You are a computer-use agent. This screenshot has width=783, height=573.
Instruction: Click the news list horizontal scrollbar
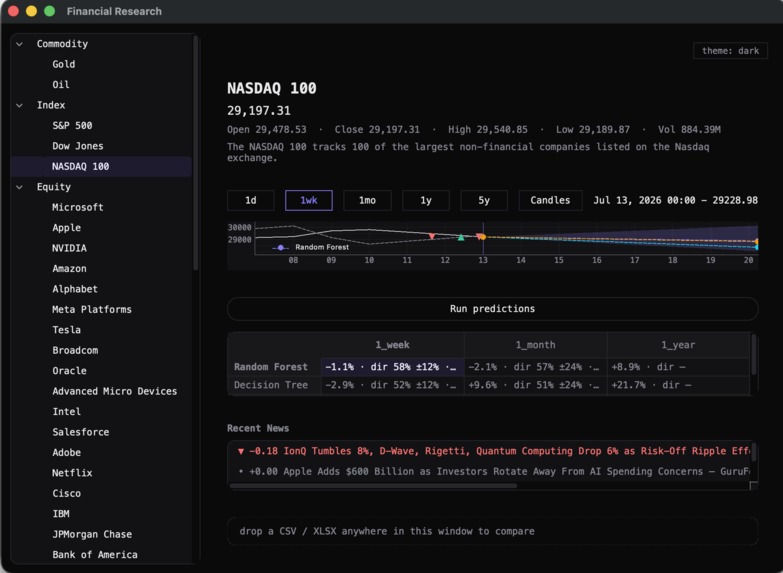pos(374,486)
